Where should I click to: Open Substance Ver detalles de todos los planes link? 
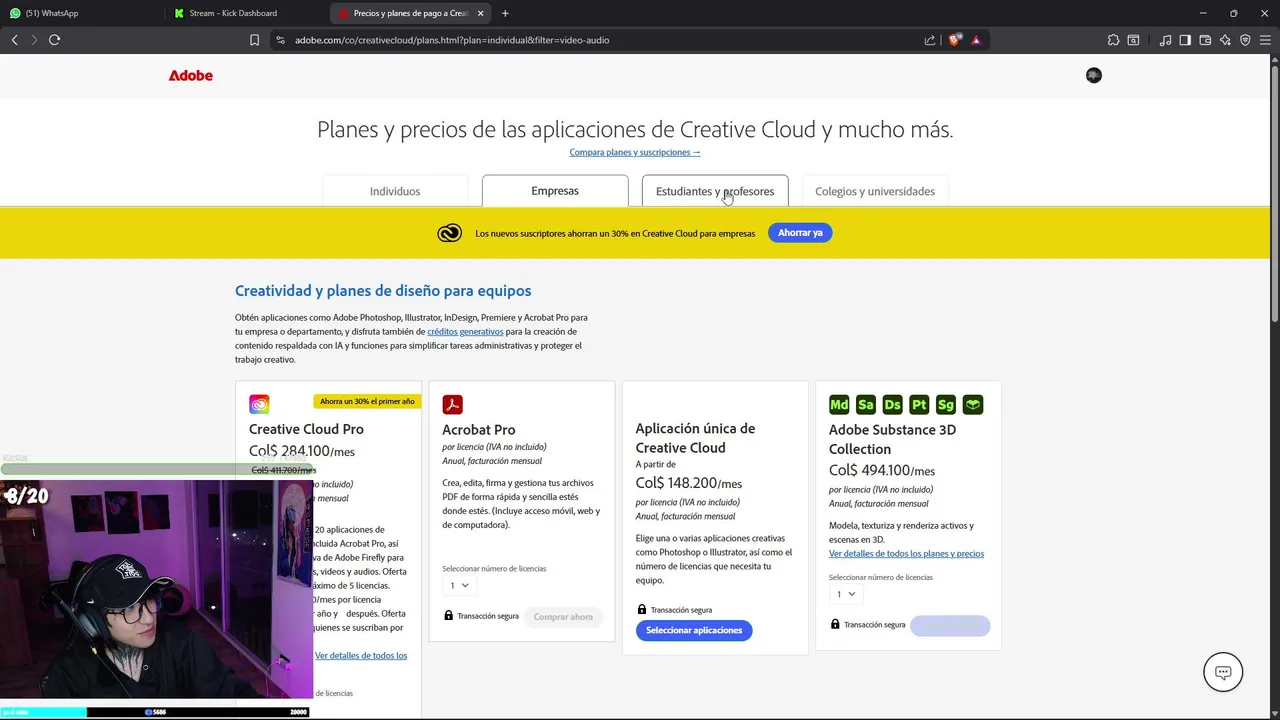coord(906,553)
